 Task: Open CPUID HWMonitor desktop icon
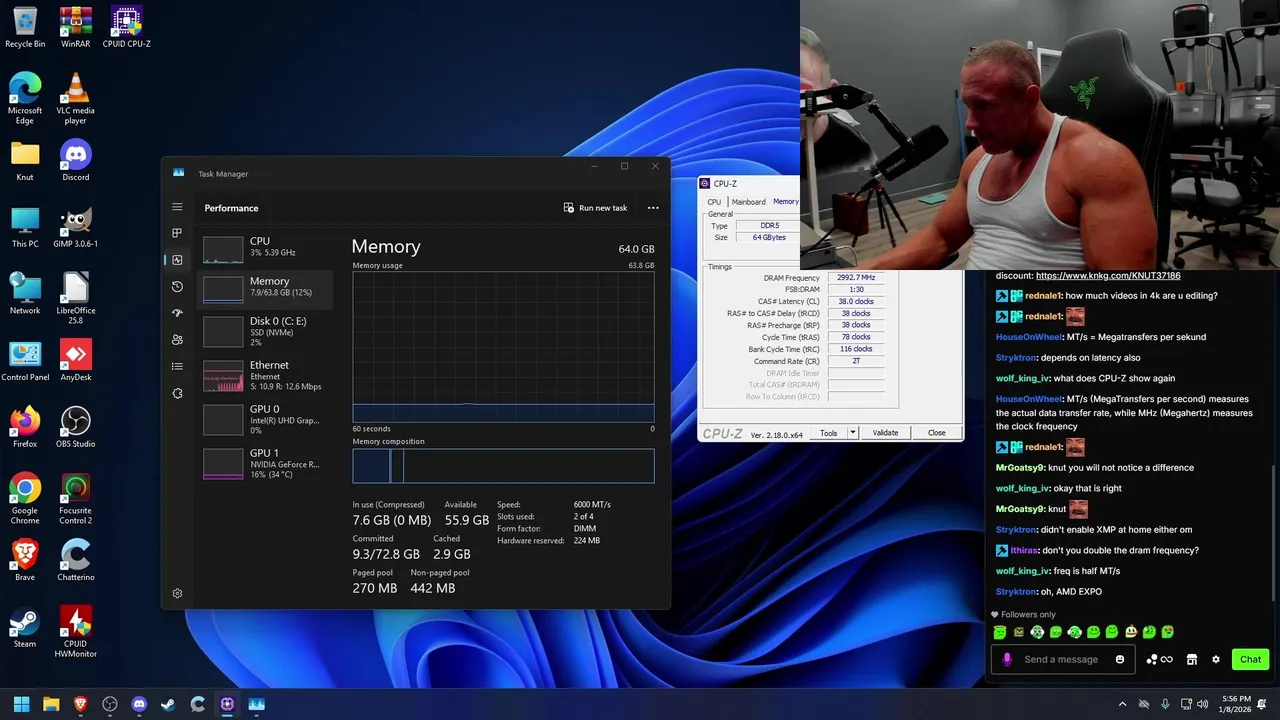75,631
